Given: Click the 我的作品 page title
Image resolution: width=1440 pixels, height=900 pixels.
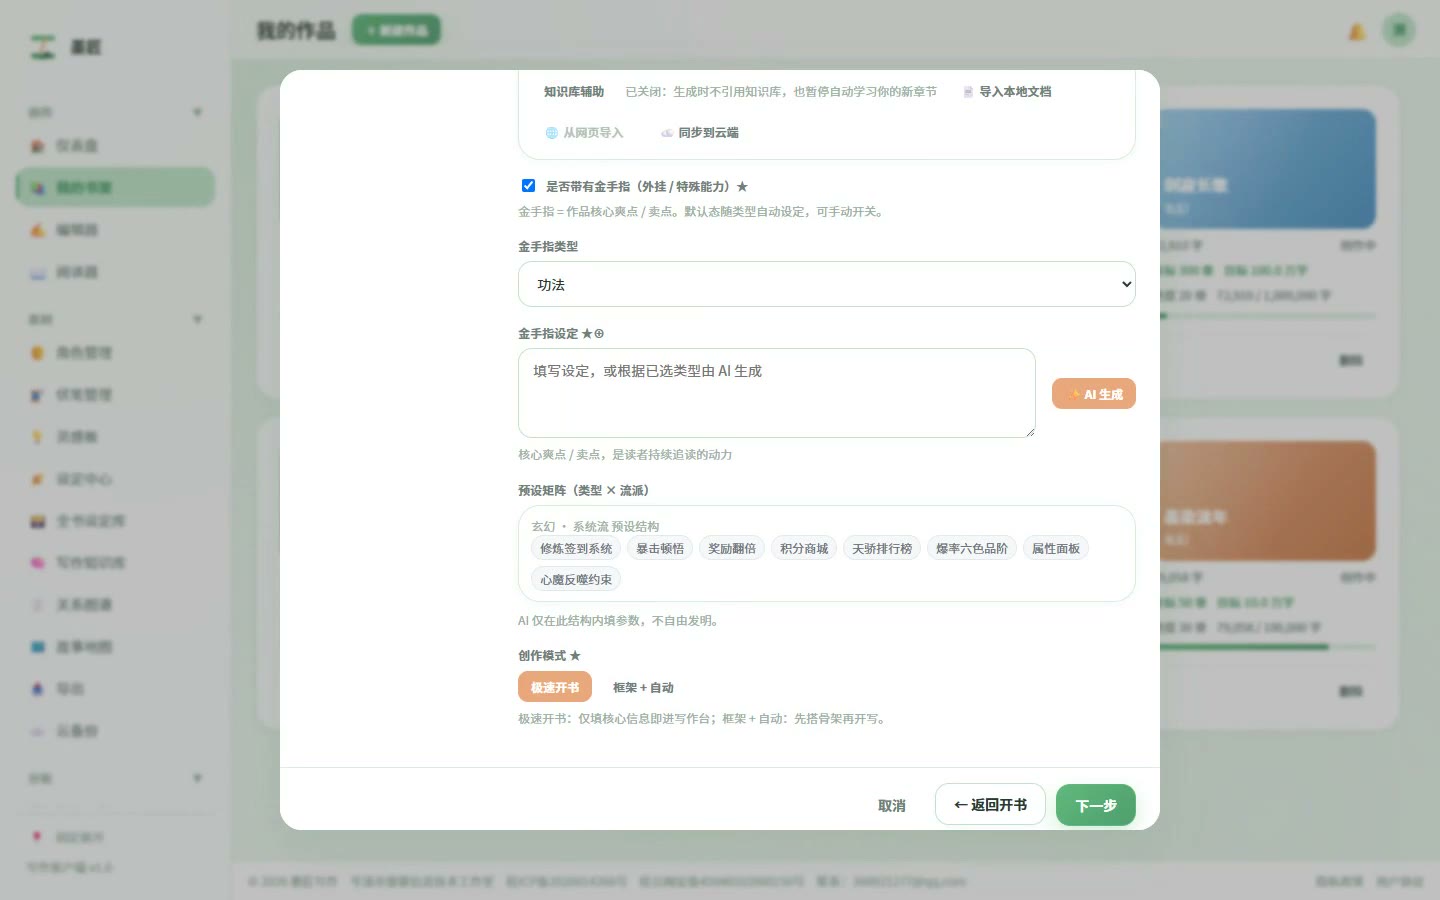Looking at the screenshot, I should pyautogui.click(x=296, y=31).
